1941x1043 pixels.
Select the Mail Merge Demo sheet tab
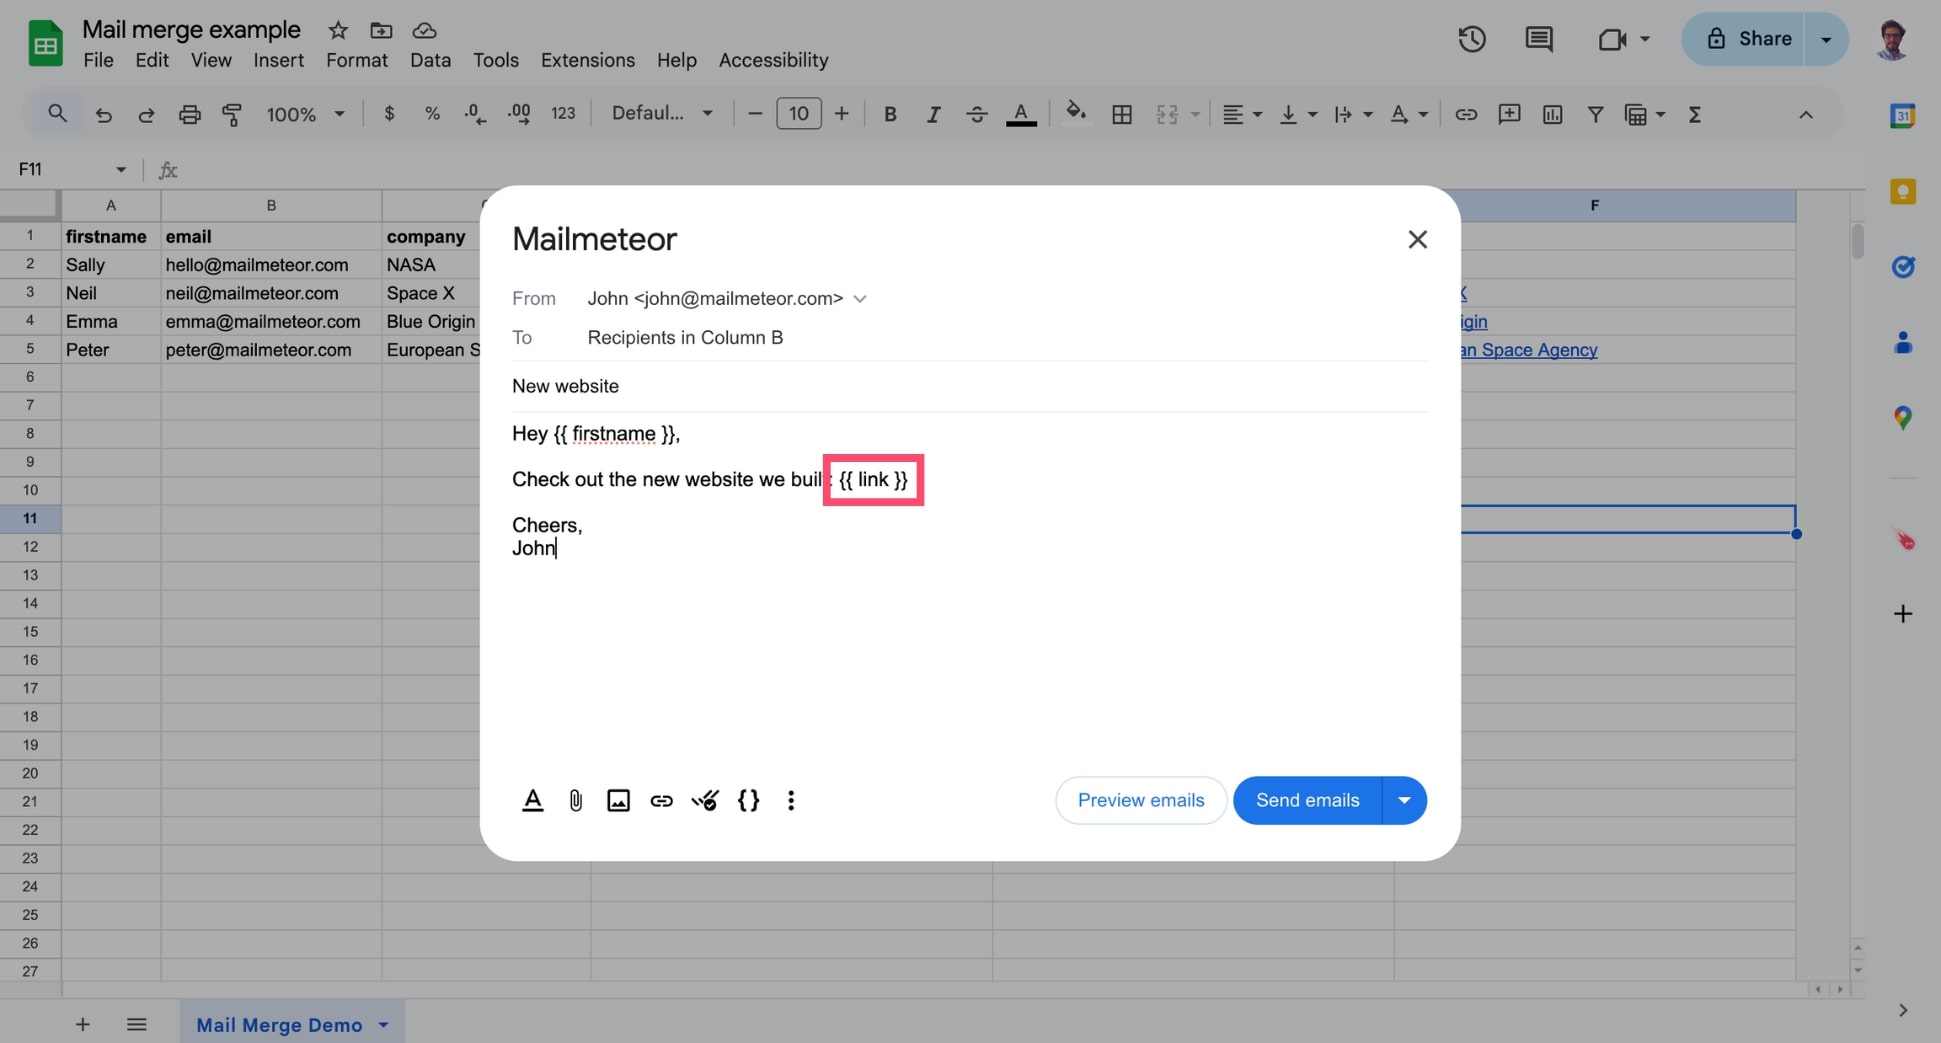pos(291,1024)
